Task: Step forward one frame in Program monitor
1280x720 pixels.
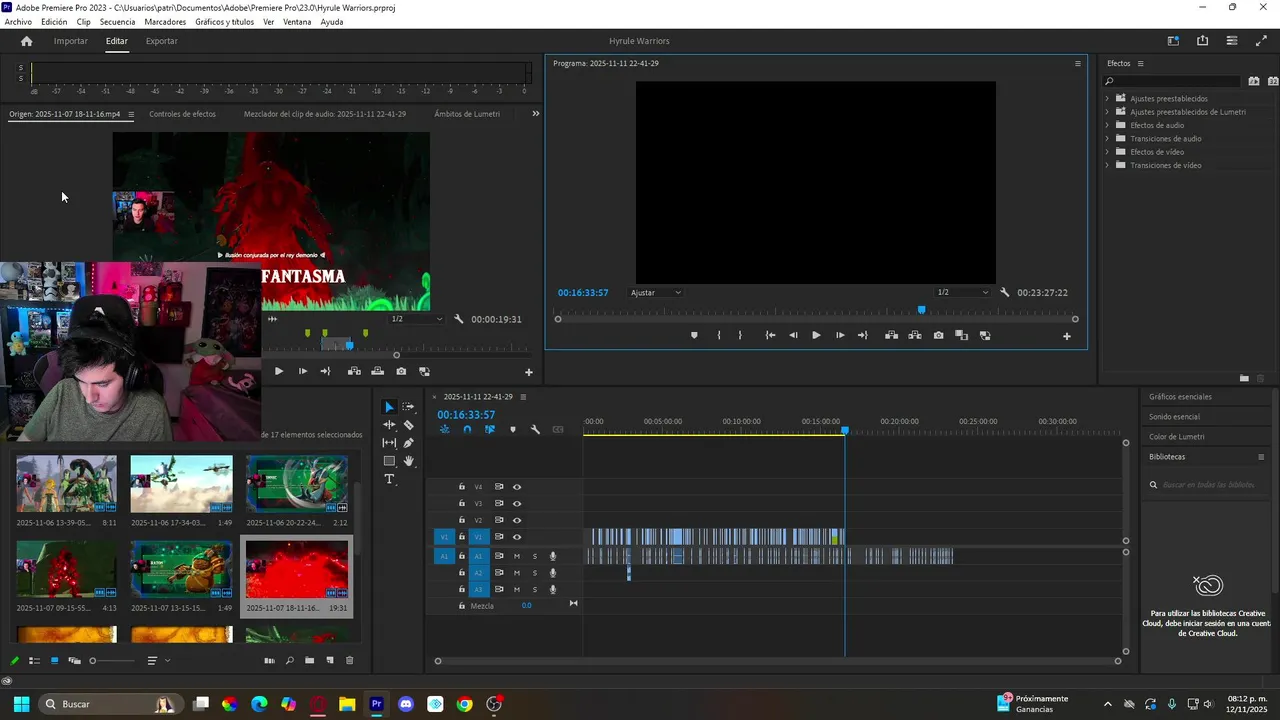Action: point(839,336)
